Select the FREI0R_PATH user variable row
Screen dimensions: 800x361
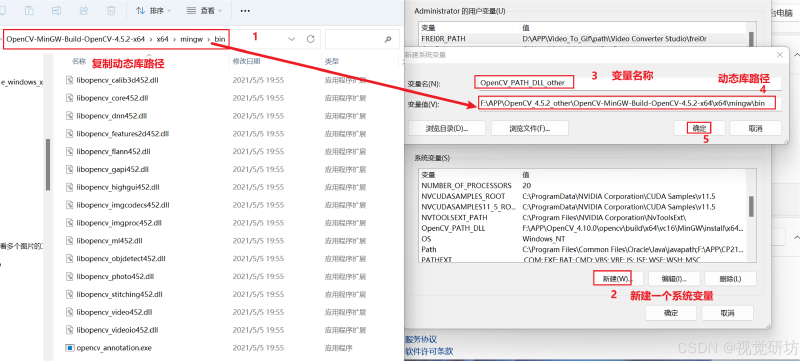click(583, 38)
